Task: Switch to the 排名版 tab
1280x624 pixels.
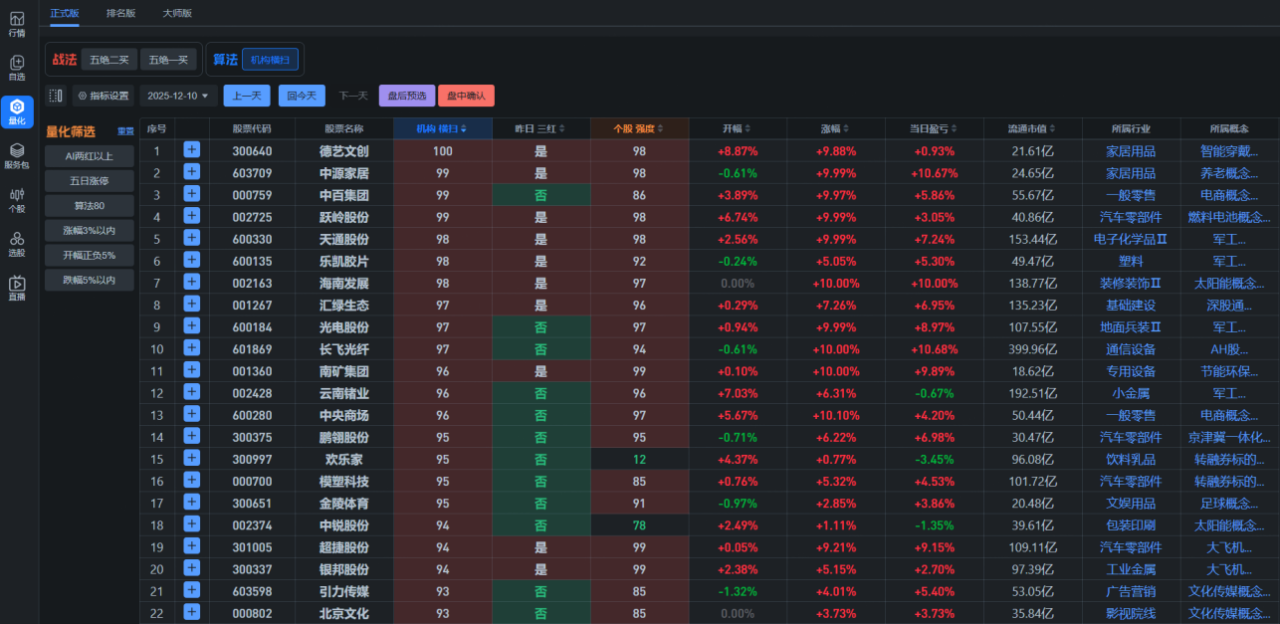Action: tap(121, 13)
